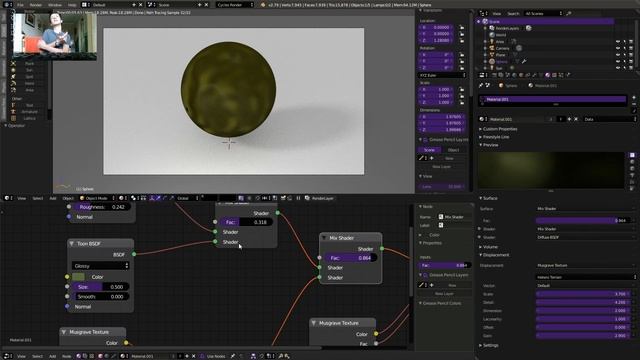640x360 pixels.
Task: Open the Object Mode dropdown
Action: point(97,198)
